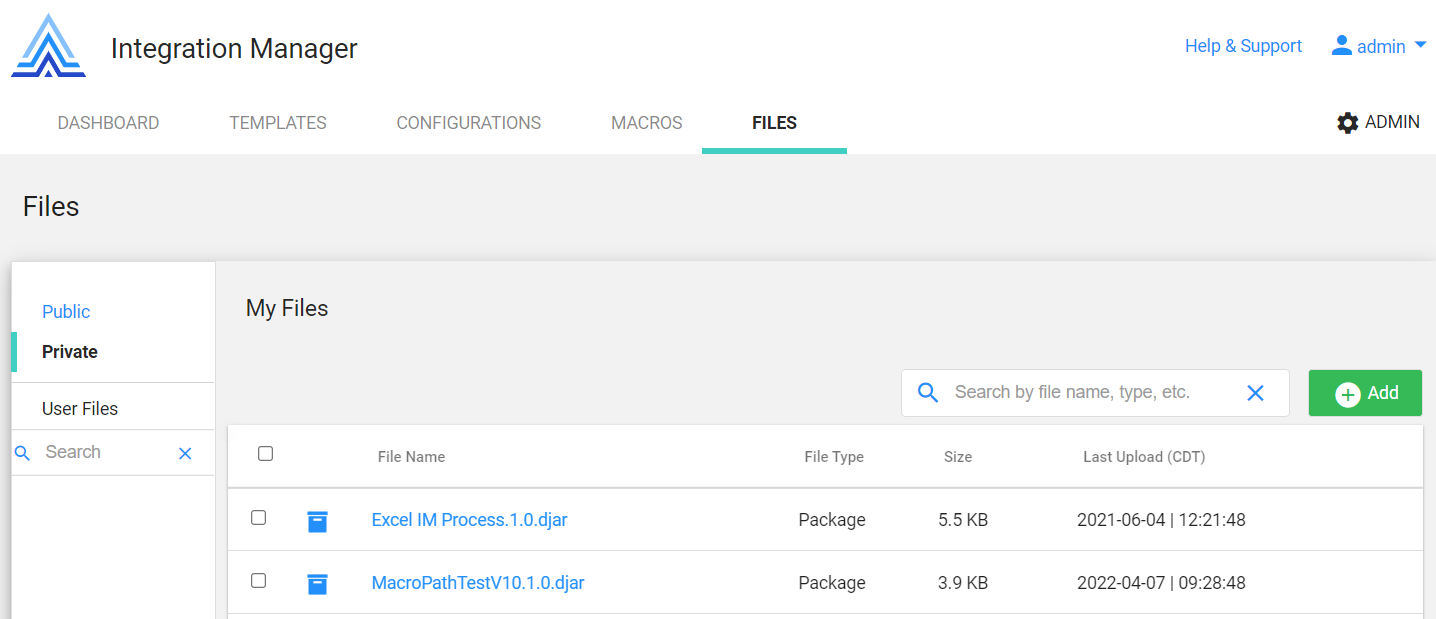Viewport: 1436px width, 619px height.
Task: Click the Integration Manager logo
Action: [x=48, y=46]
